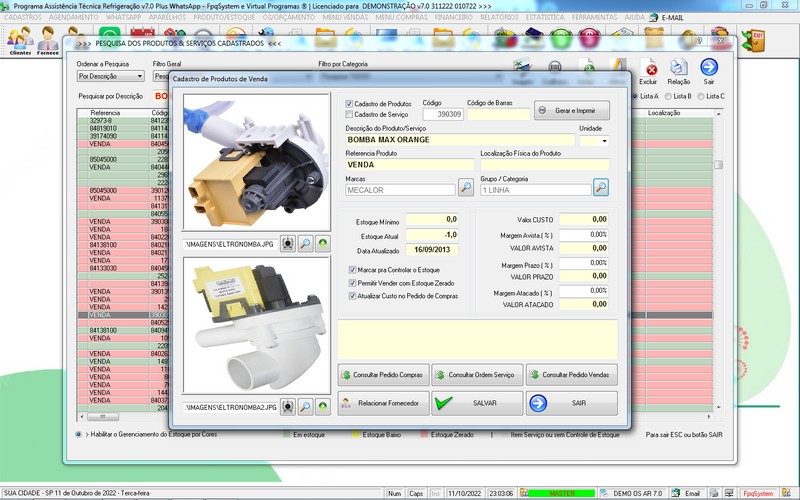Open the RELATORIOS menu

click(497, 18)
